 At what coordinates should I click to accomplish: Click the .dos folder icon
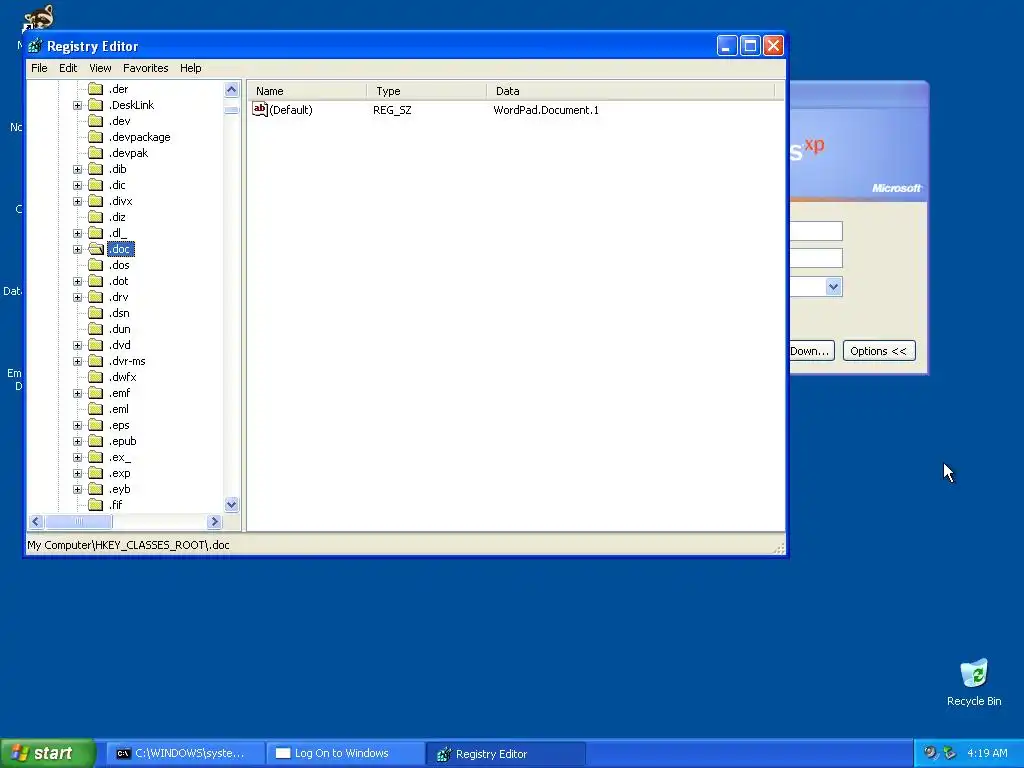pos(95,265)
